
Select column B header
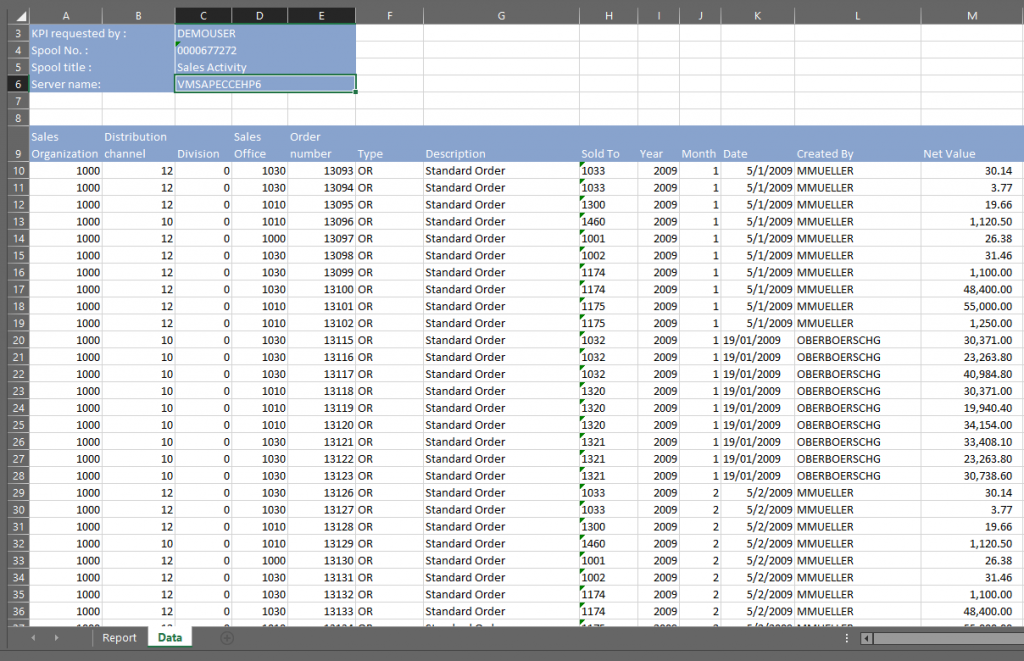tap(138, 16)
